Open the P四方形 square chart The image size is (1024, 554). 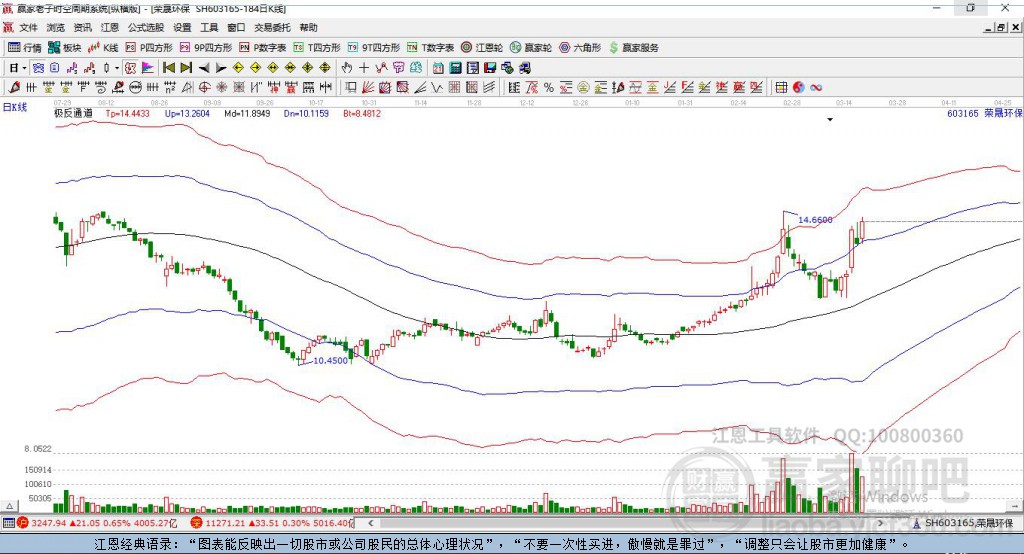point(149,48)
